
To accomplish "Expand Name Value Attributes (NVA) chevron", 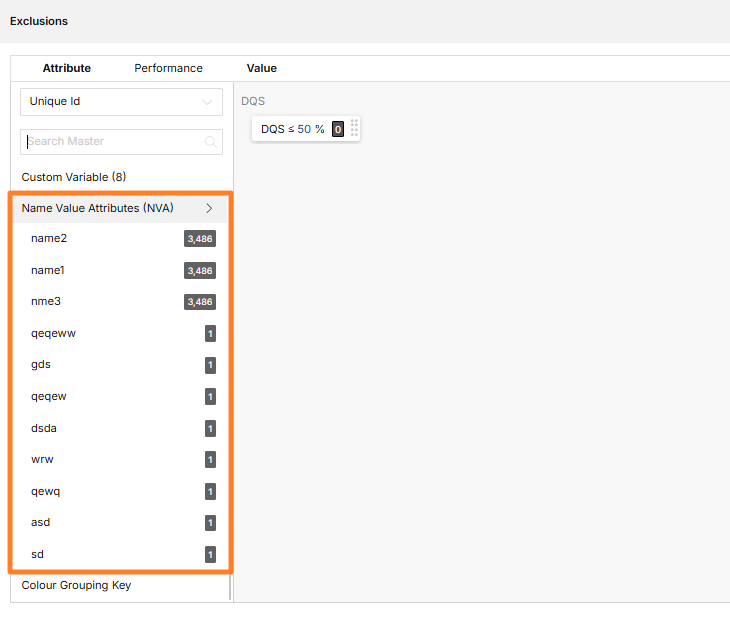I will coord(209,208).
